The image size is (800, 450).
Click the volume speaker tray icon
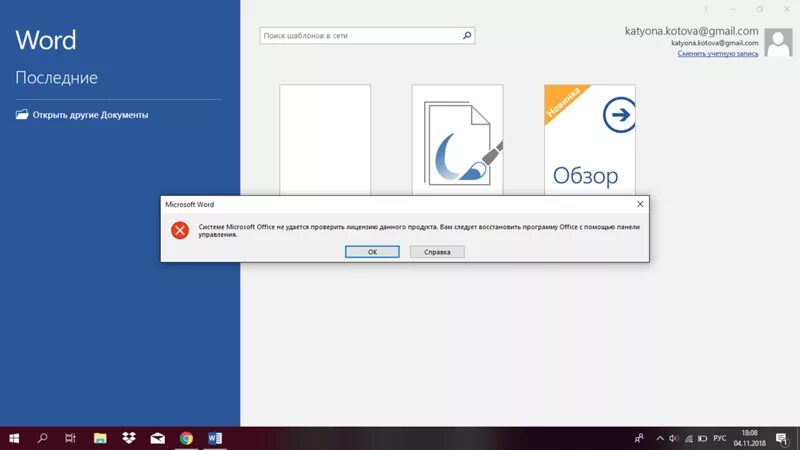tap(673, 438)
